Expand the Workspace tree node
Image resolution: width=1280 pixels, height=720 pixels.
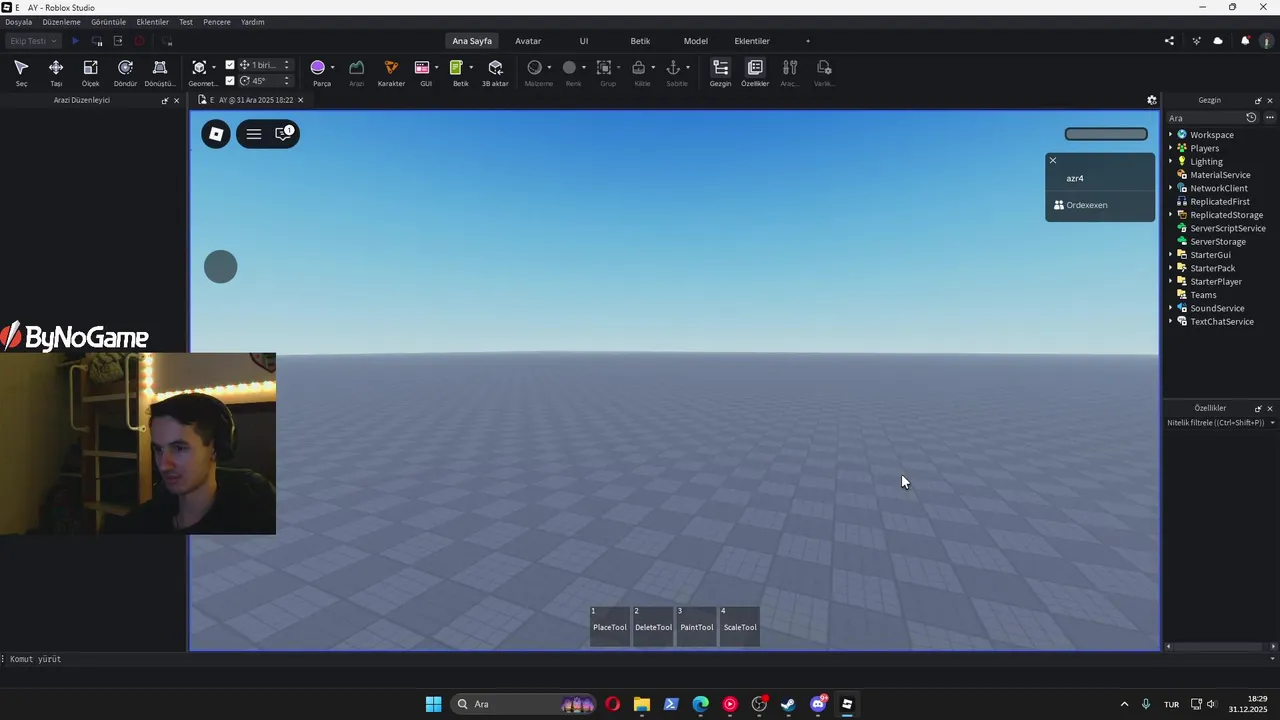pos(1171,135)
